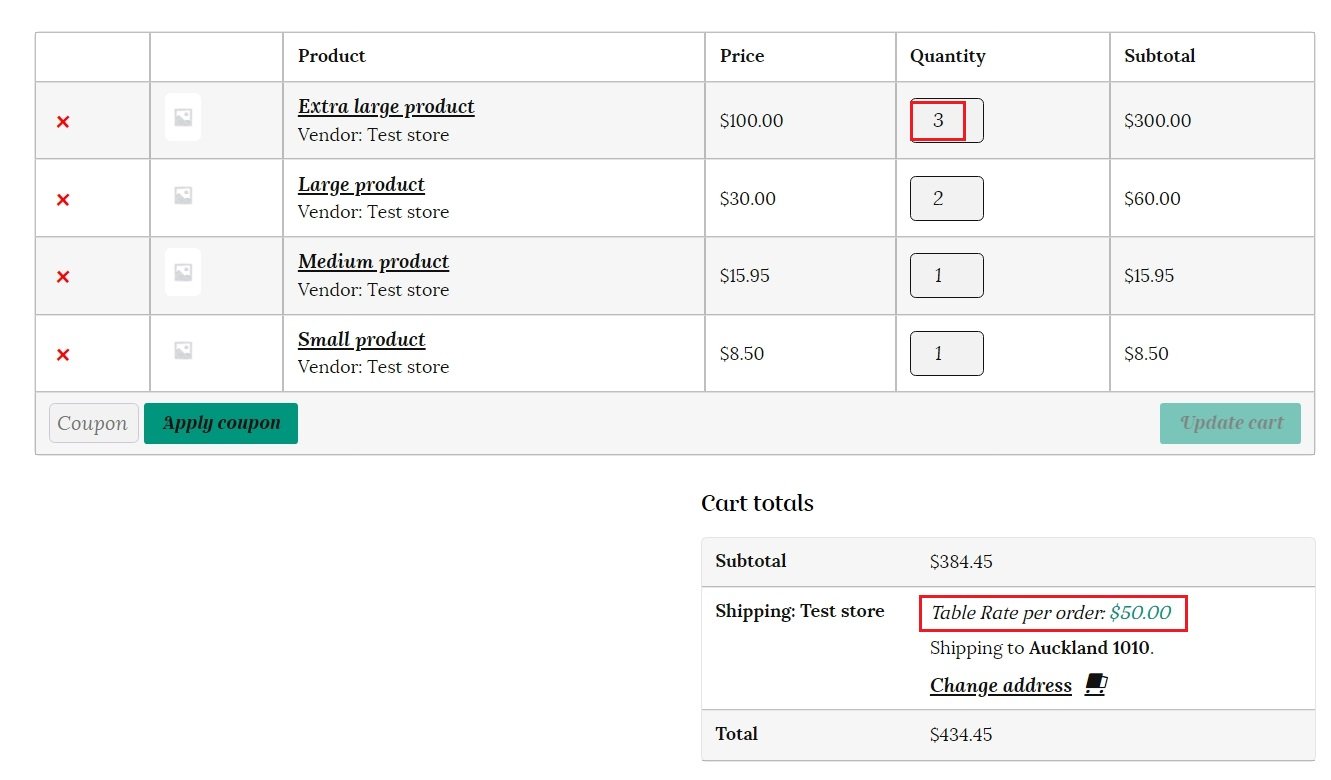Click the Coupon code input field
This screenshot has height=780, width=1331.
point(93,423)
